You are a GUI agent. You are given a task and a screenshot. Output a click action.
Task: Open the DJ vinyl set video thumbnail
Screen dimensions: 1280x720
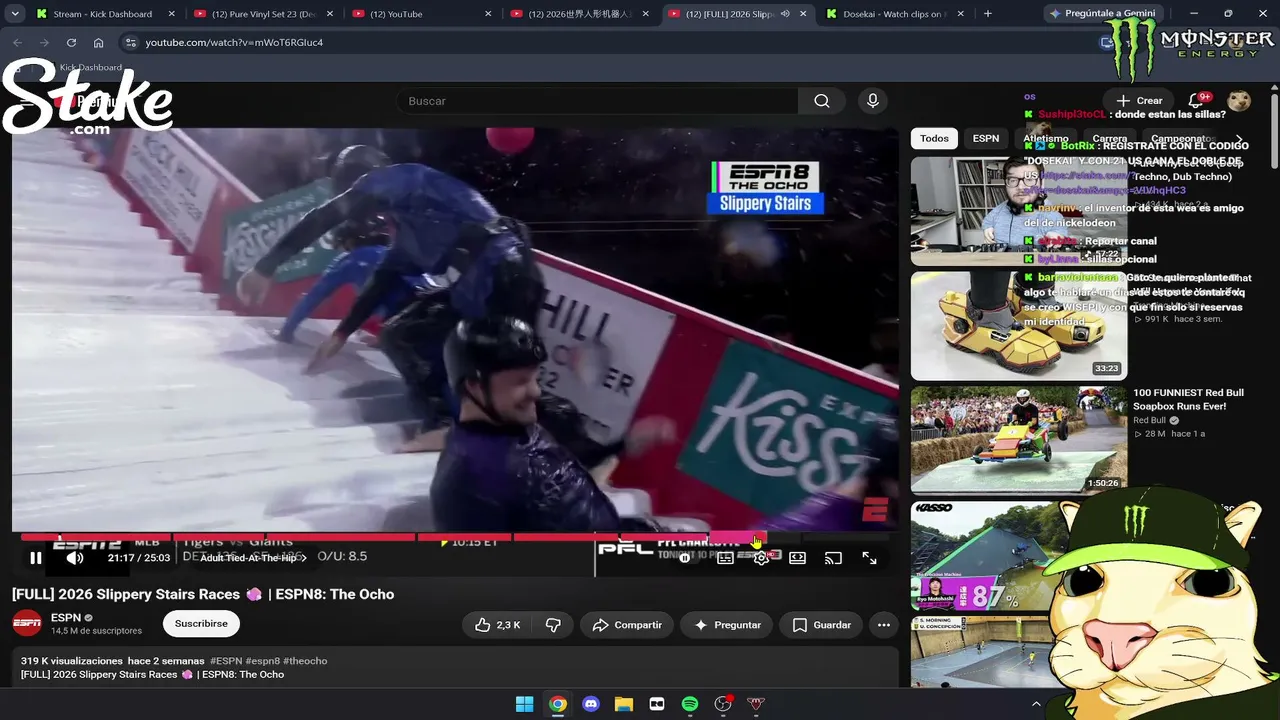(1018, 211)
